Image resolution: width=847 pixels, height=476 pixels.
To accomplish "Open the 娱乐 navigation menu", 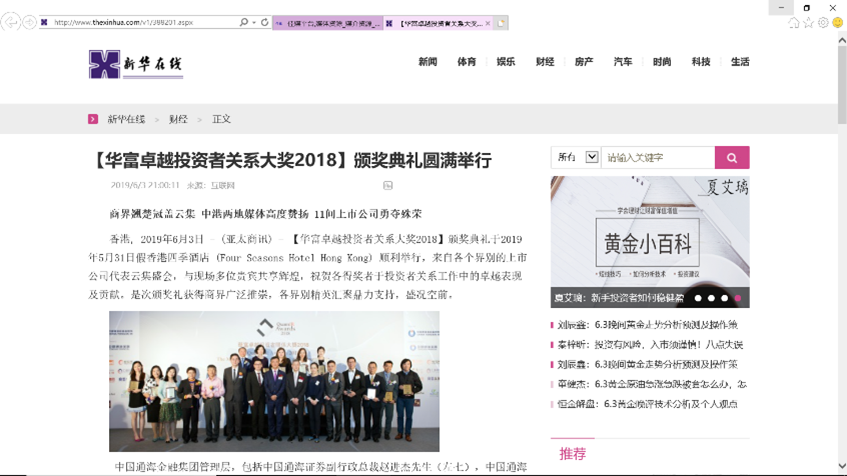I will tap(506, 62).
